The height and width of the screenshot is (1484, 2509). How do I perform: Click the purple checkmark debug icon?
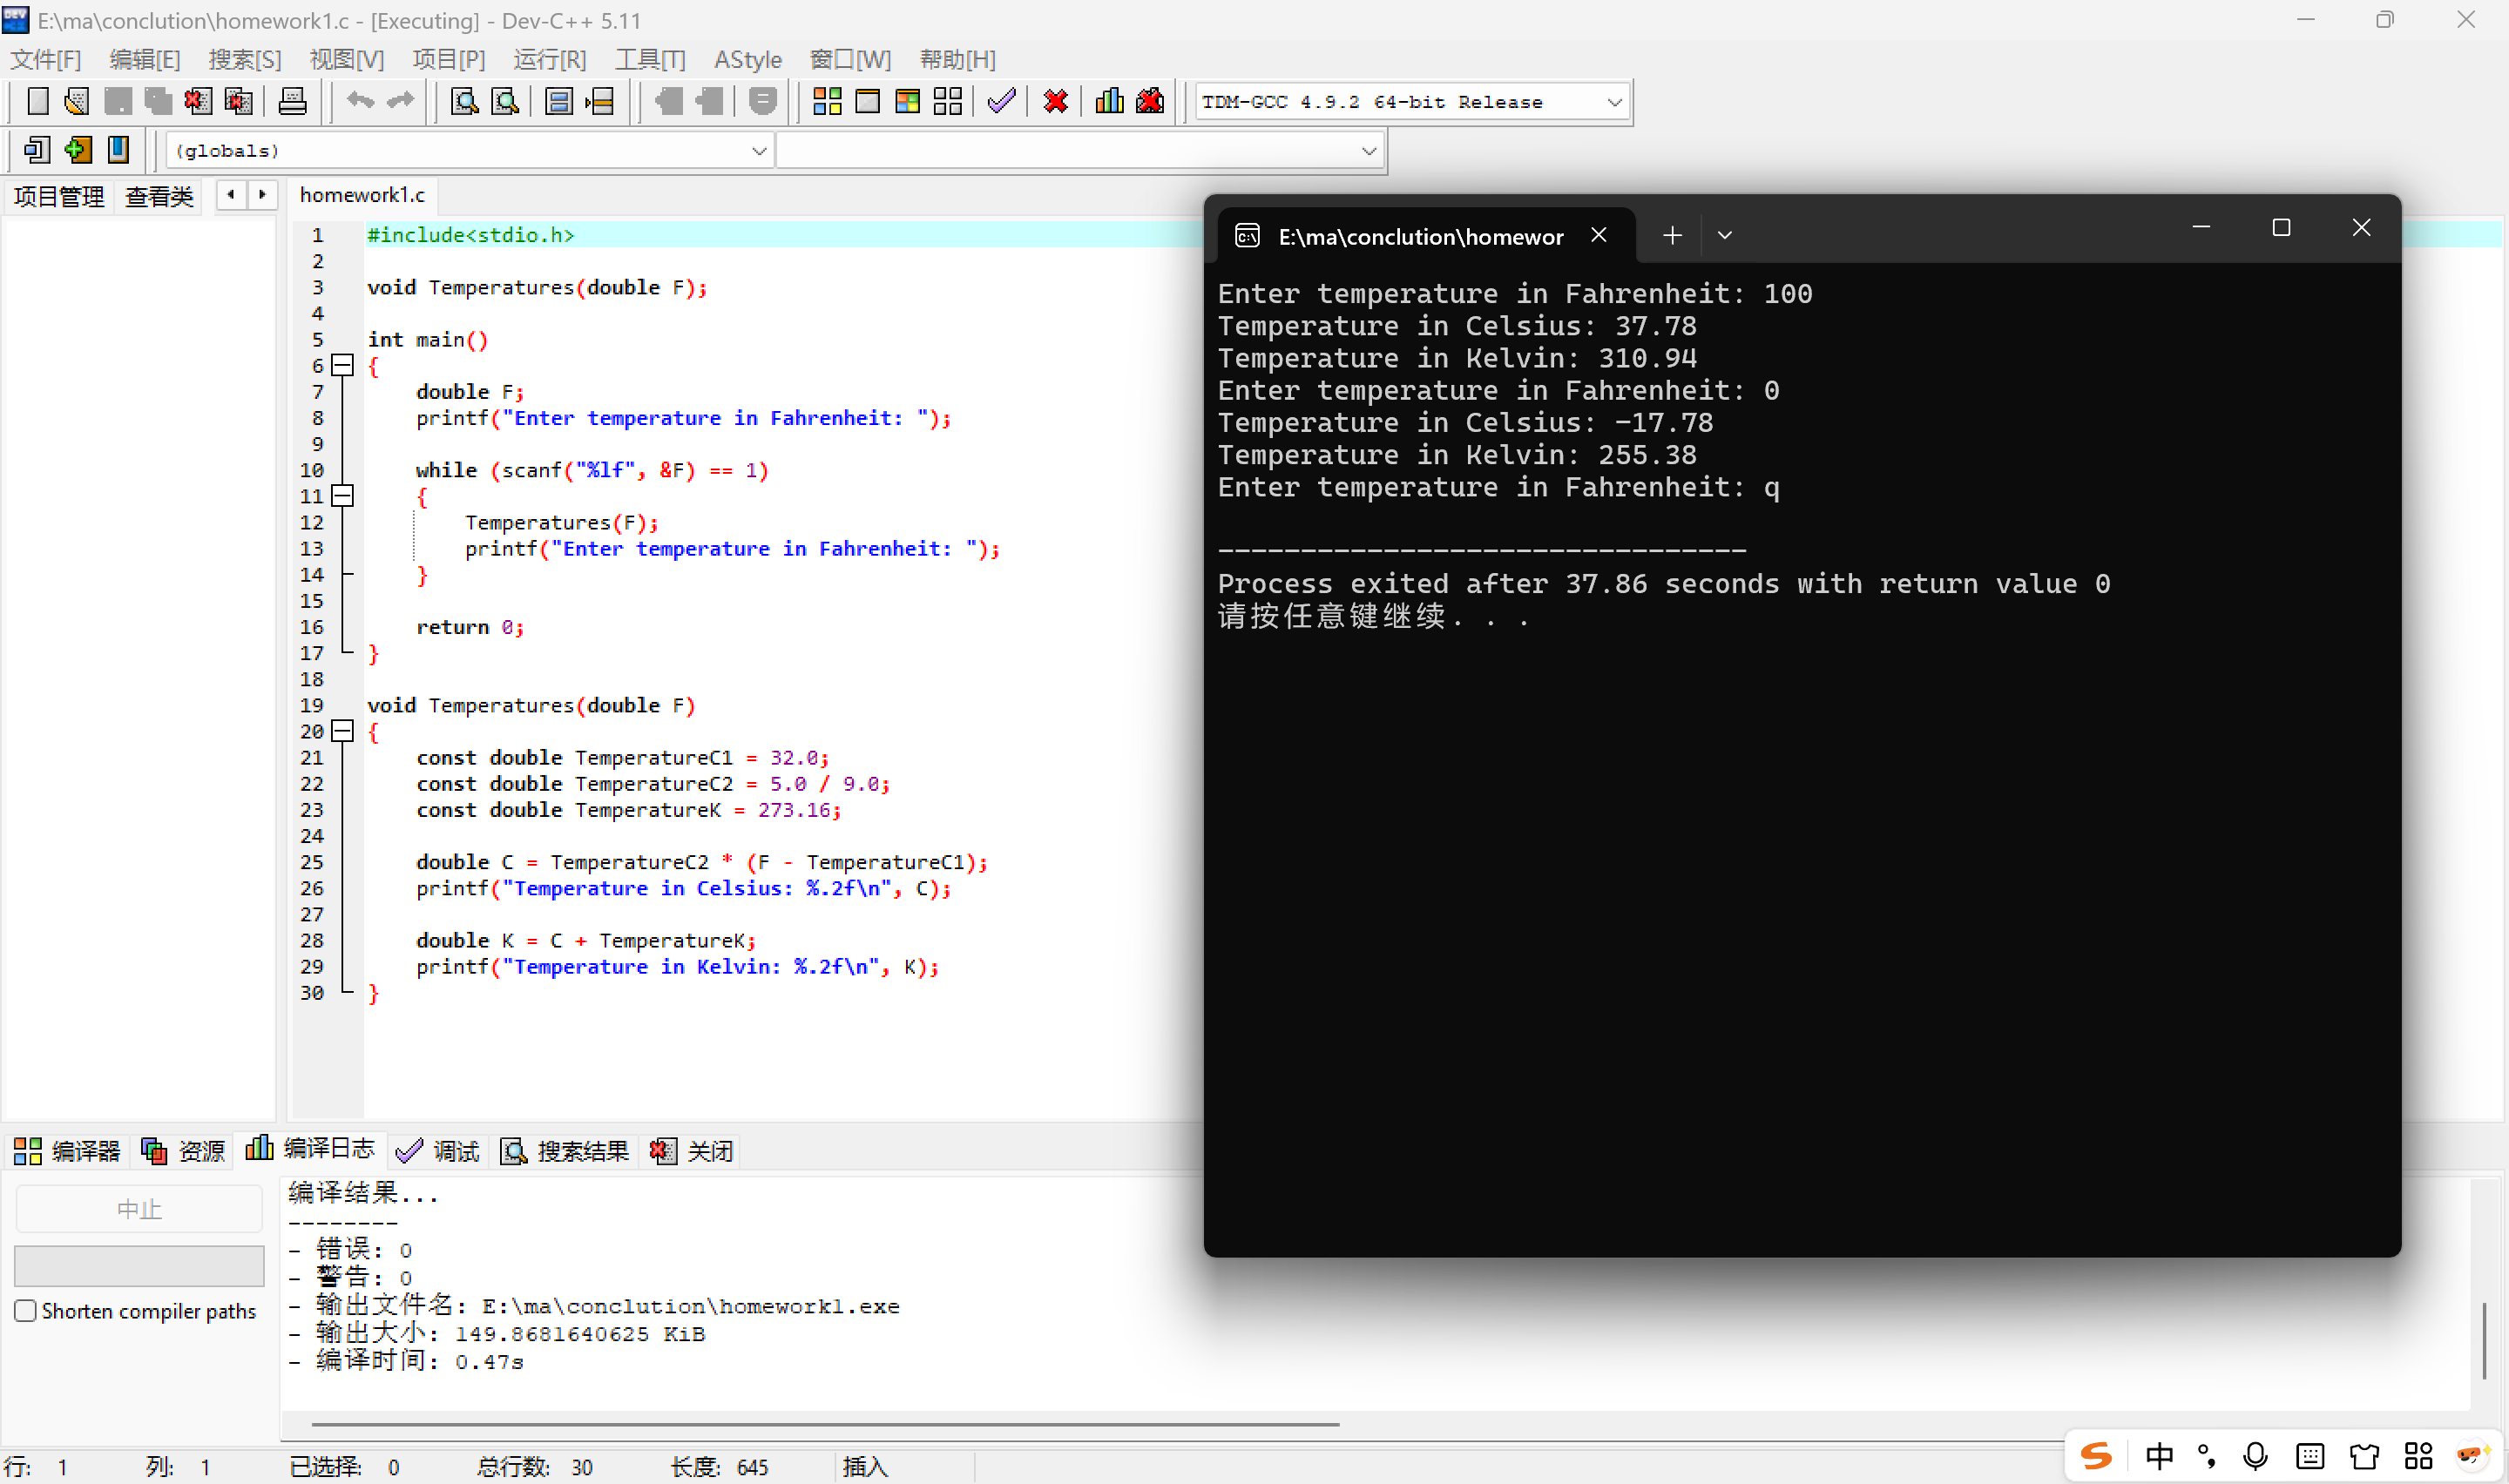coord(1001,101)
